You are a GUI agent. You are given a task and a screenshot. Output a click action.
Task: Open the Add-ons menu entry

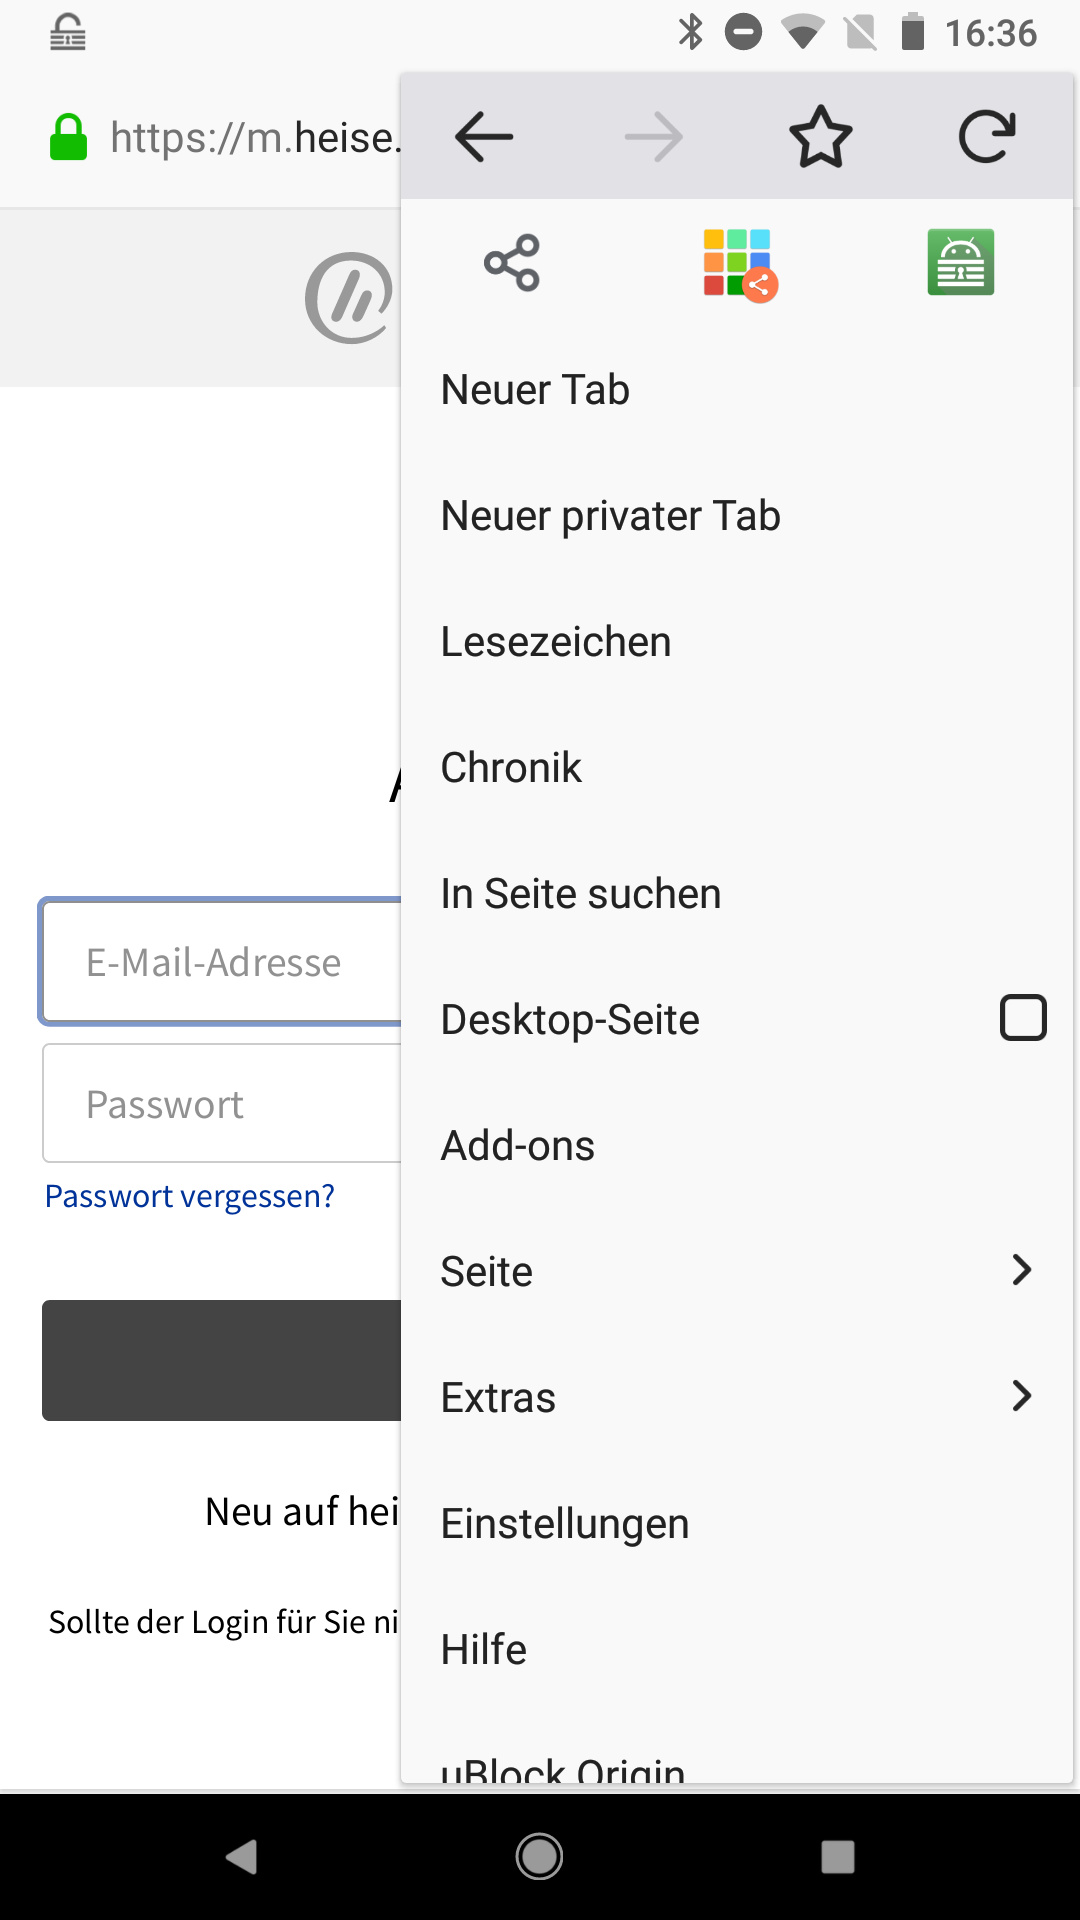[x=518, y=1146]
